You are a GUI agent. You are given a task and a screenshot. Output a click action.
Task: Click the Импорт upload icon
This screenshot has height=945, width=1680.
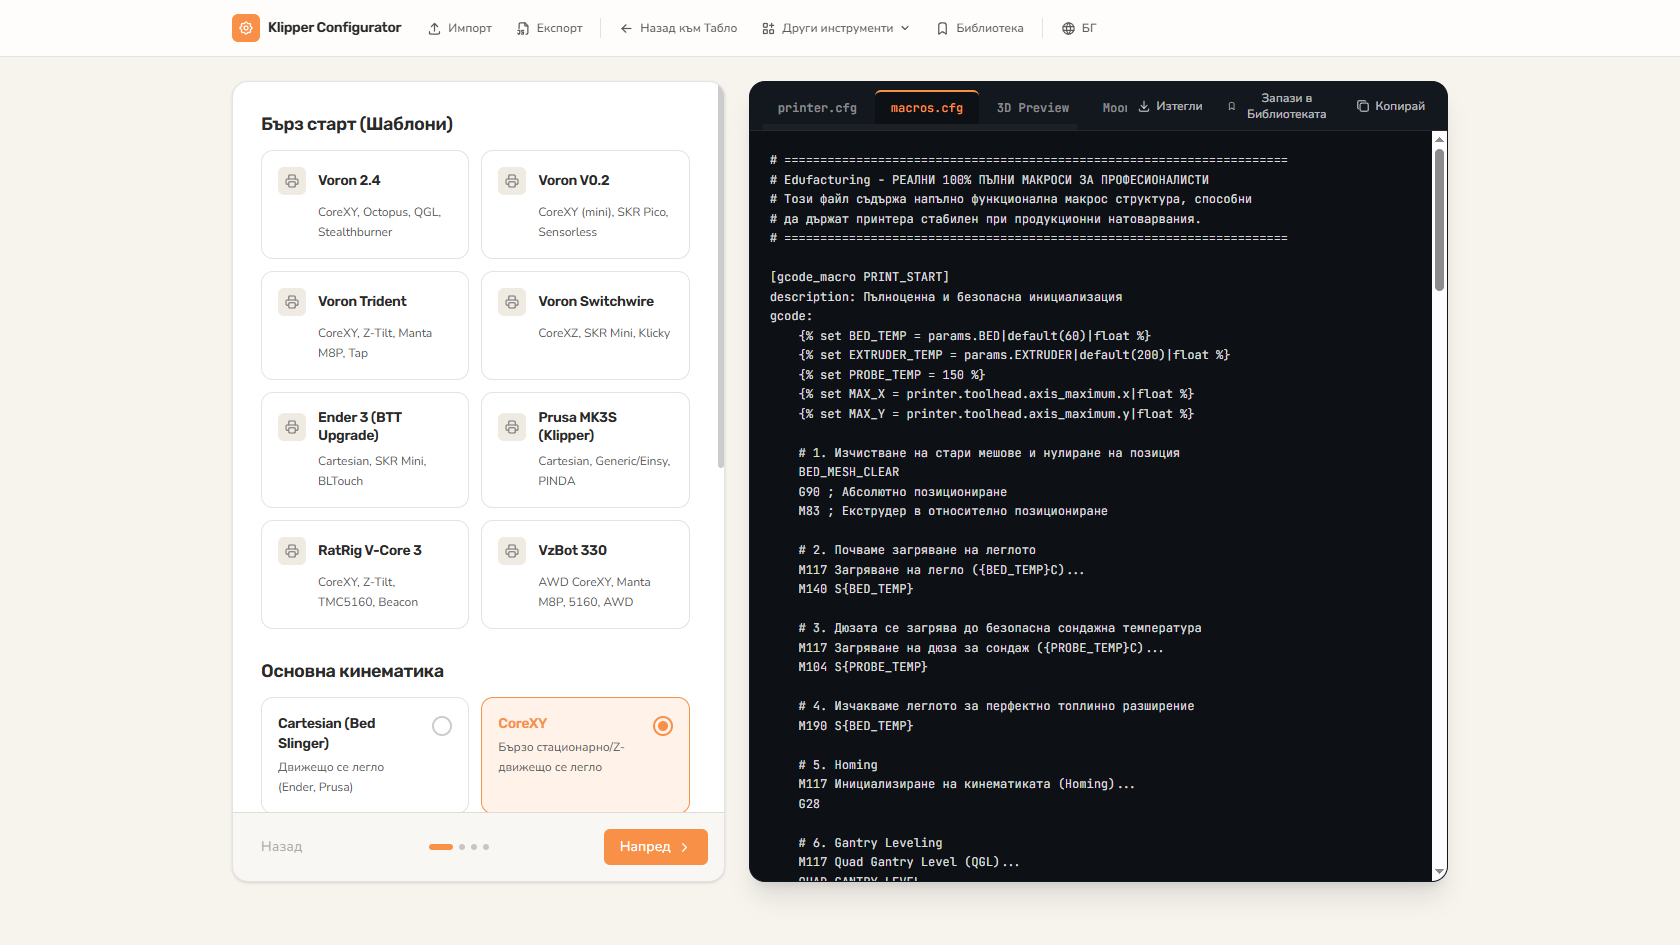[x=434, y=29]
